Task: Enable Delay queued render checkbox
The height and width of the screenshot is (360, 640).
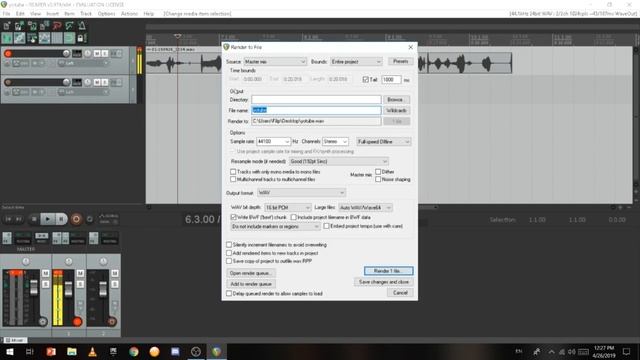Action: point(229,293)
